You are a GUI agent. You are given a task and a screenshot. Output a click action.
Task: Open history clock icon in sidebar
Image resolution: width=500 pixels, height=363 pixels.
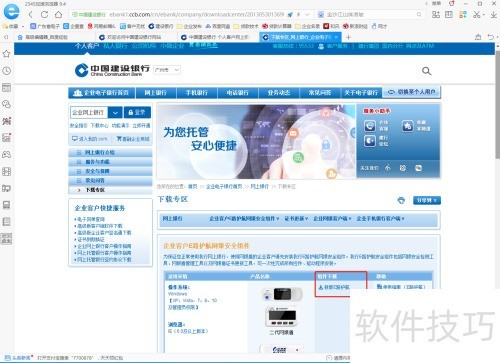(6, 71)
